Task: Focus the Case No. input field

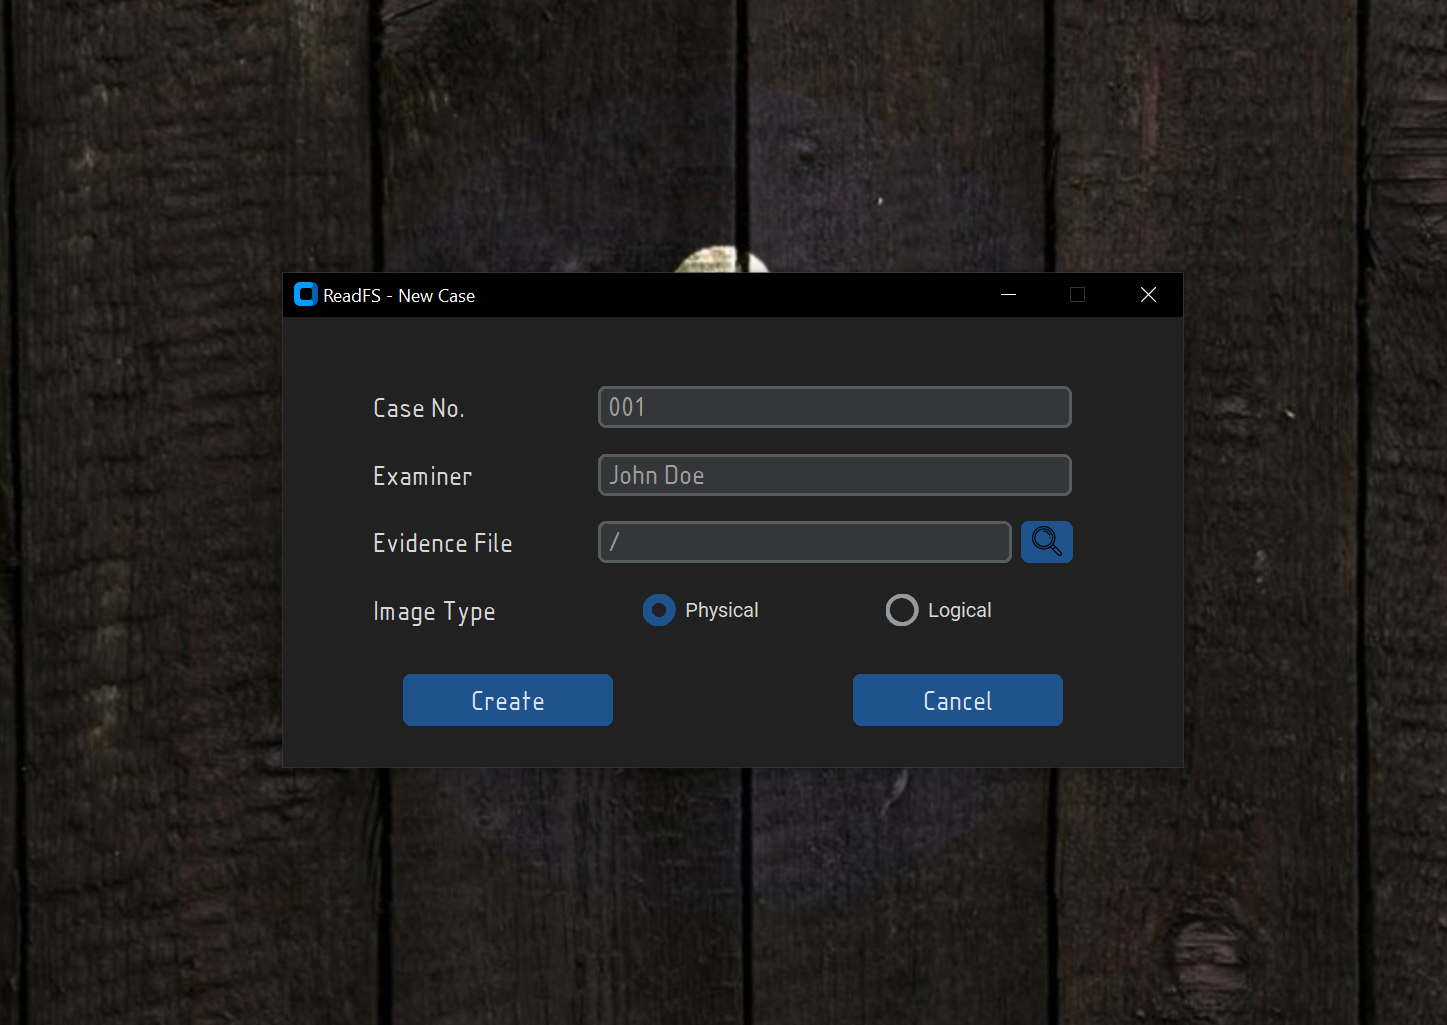Action: (x=835, y=407)
